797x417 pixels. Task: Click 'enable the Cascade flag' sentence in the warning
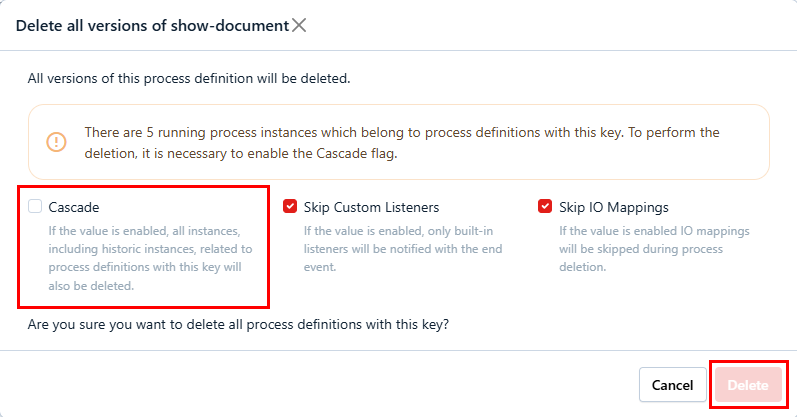[330, 153]
